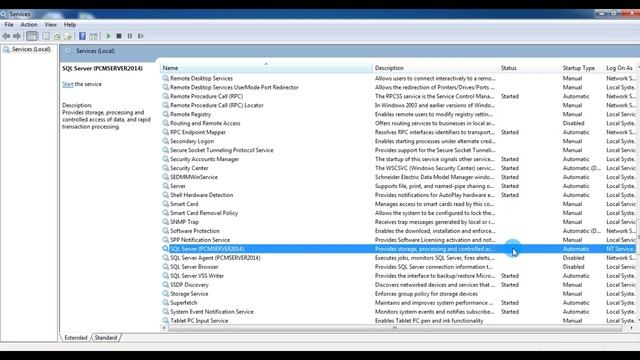Click the green Start Service play icon
This screenshot has height=360, width=640.
tap(108, 36)
